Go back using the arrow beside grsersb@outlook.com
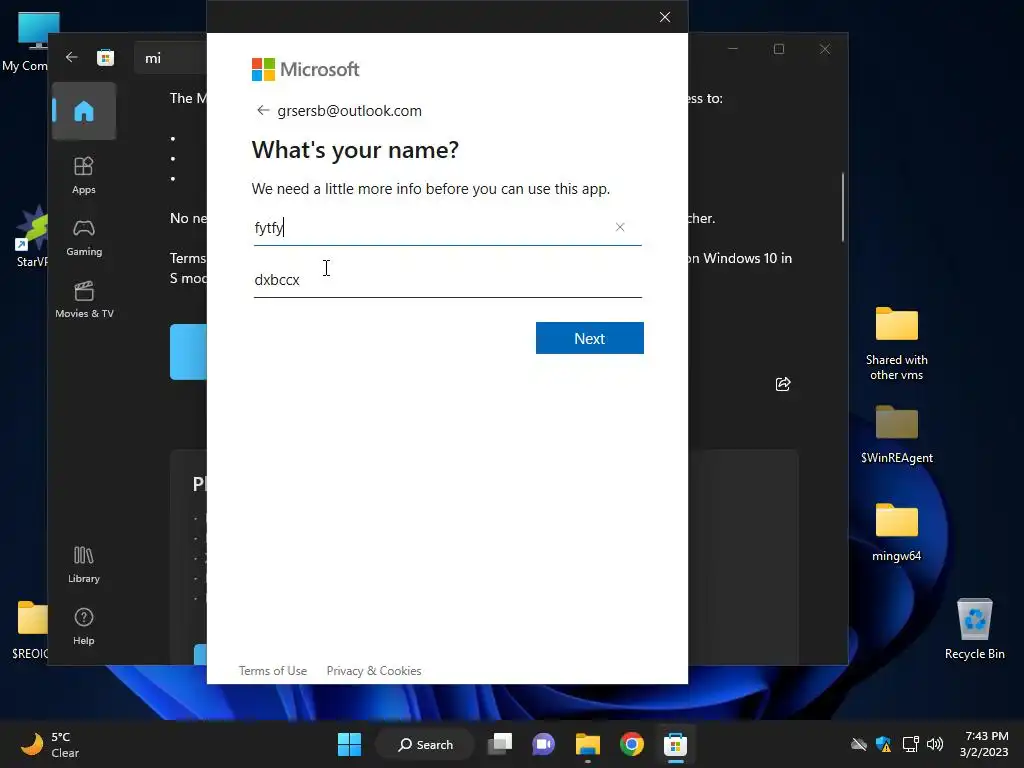Screen dimensions: 1024x768 point(263,110)
